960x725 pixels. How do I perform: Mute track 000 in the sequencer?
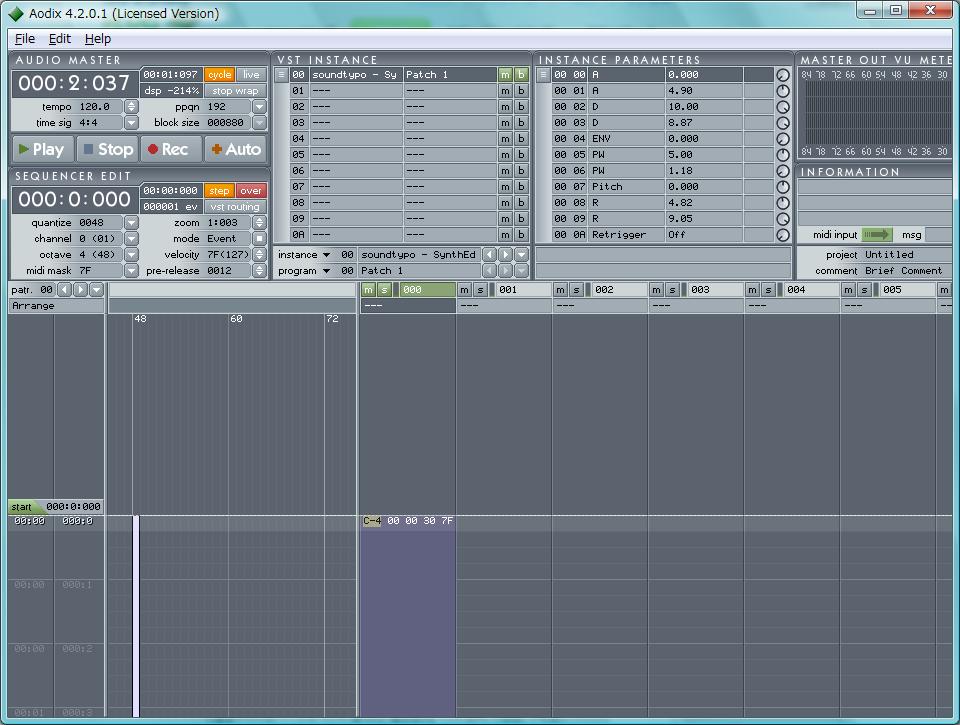pos(368,290)
